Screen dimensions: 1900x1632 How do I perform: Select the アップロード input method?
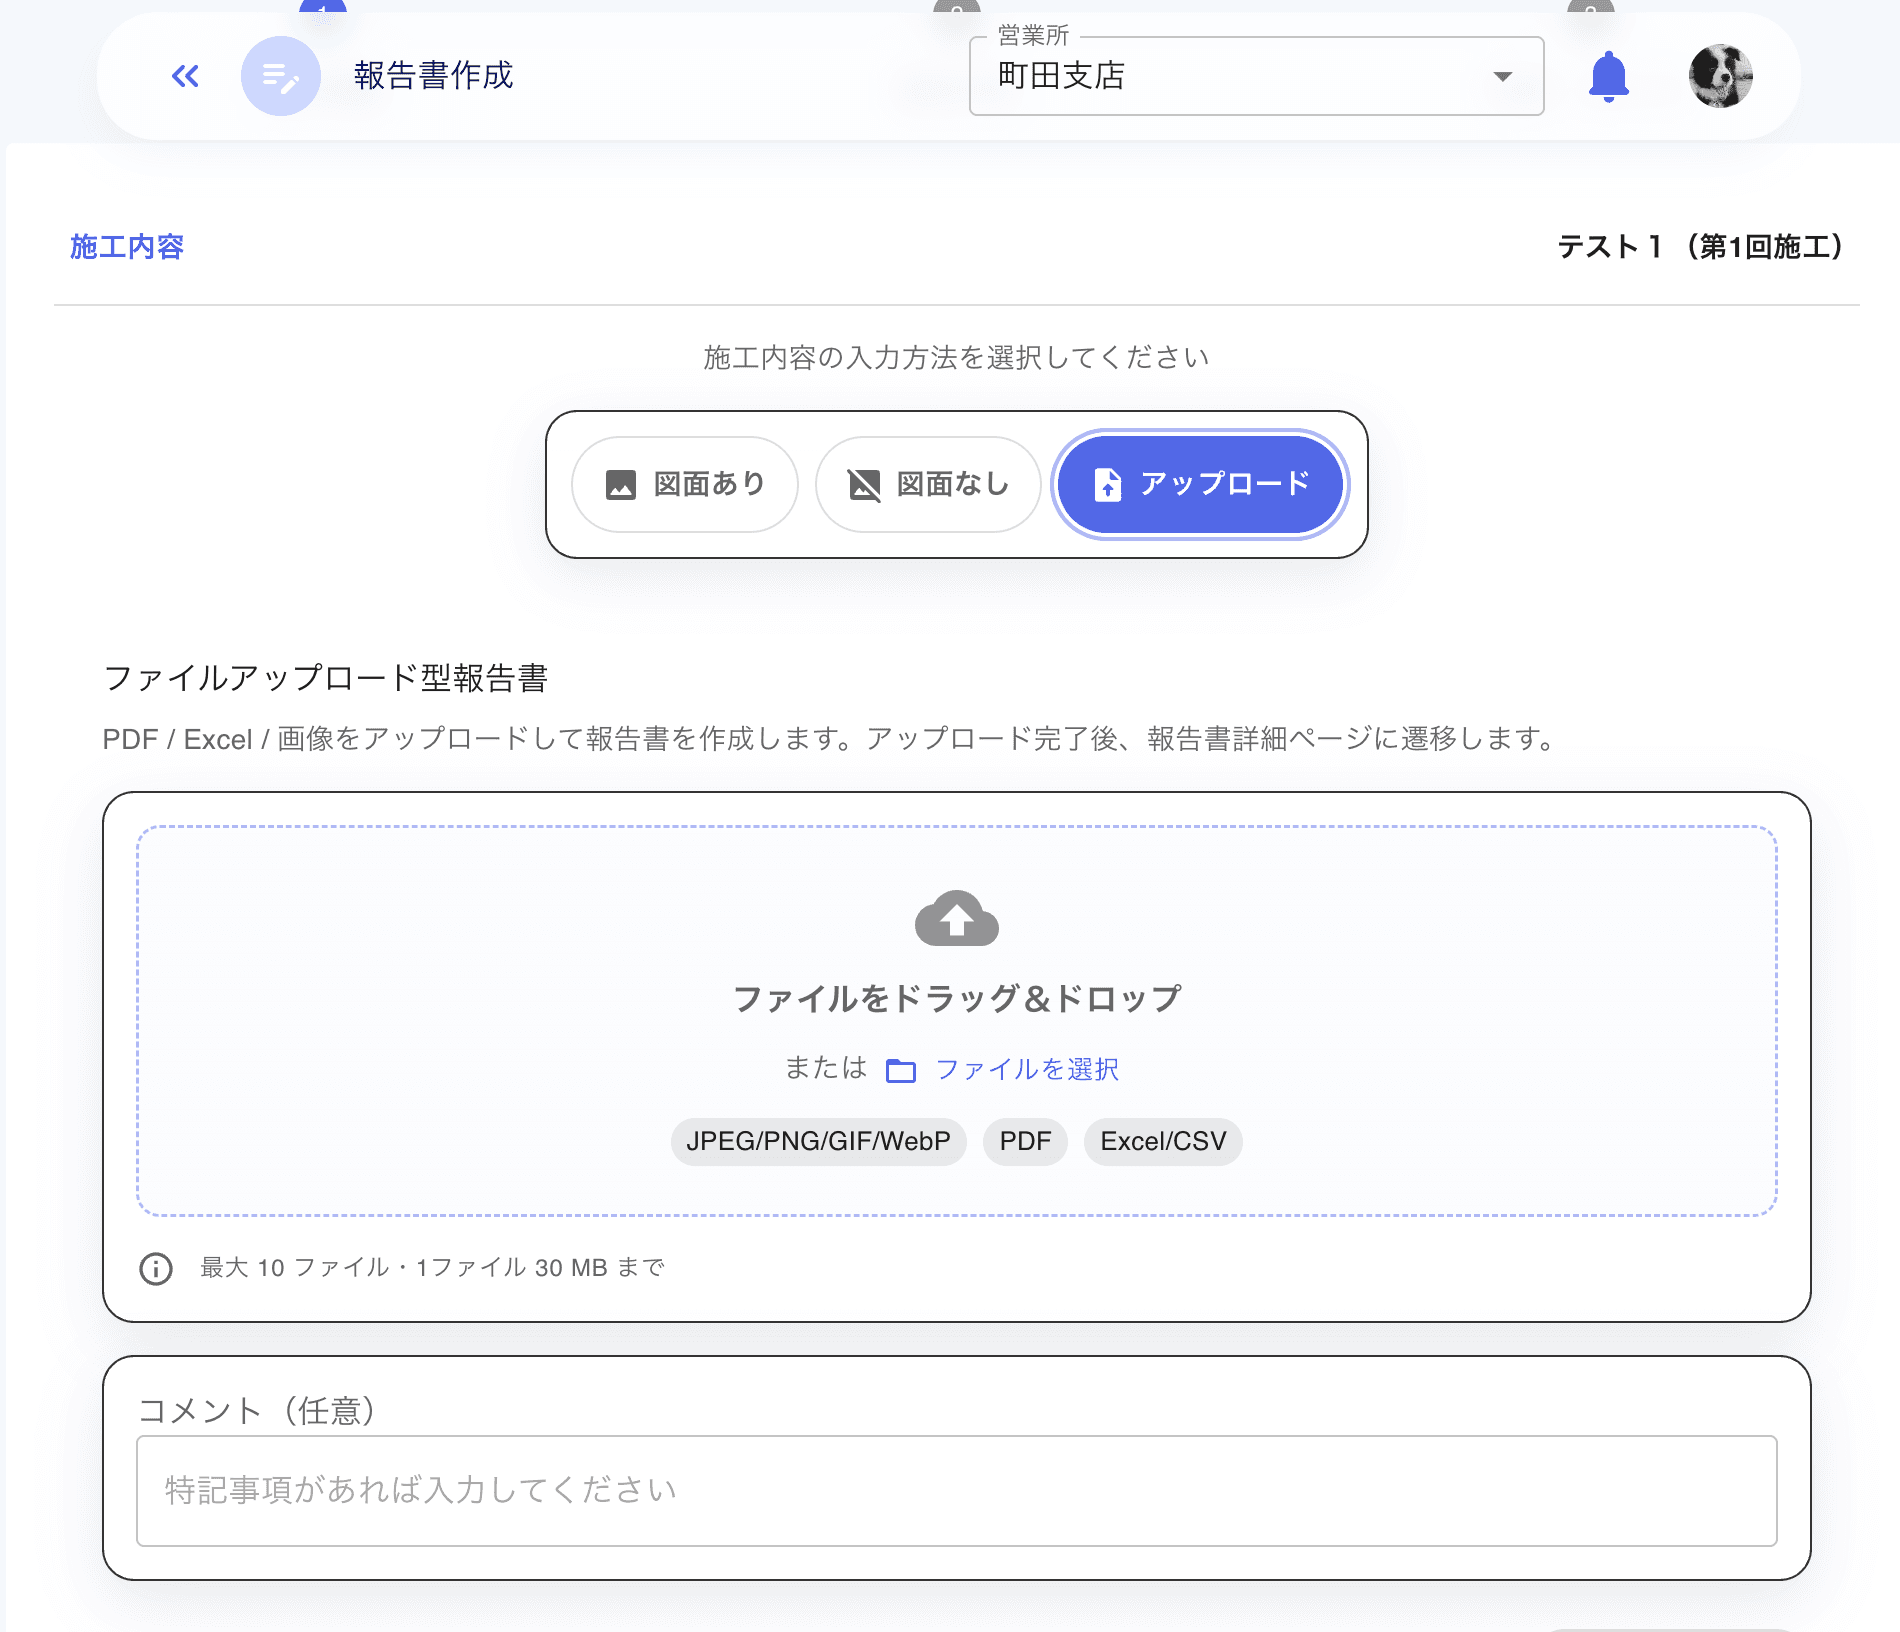click(1199, 484)
